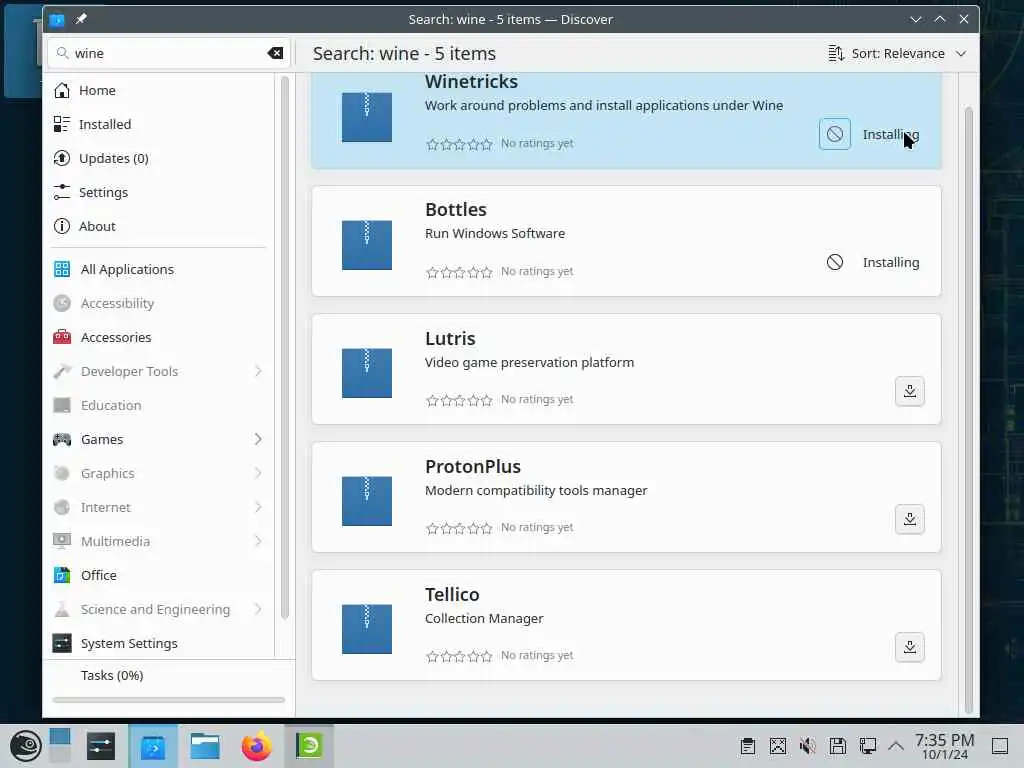The image size is (1024, 768).
Task: Open Discover Settings page
Action: point(160,192)
